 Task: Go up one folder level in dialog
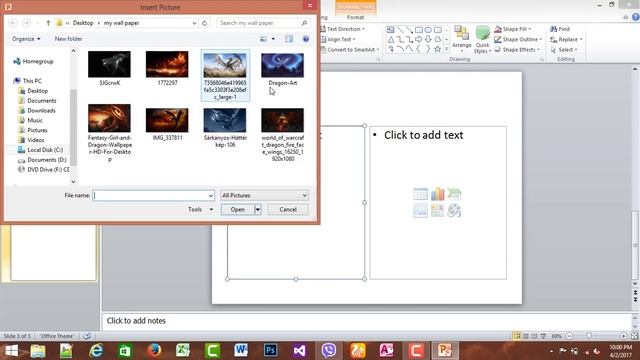(48, 23)
